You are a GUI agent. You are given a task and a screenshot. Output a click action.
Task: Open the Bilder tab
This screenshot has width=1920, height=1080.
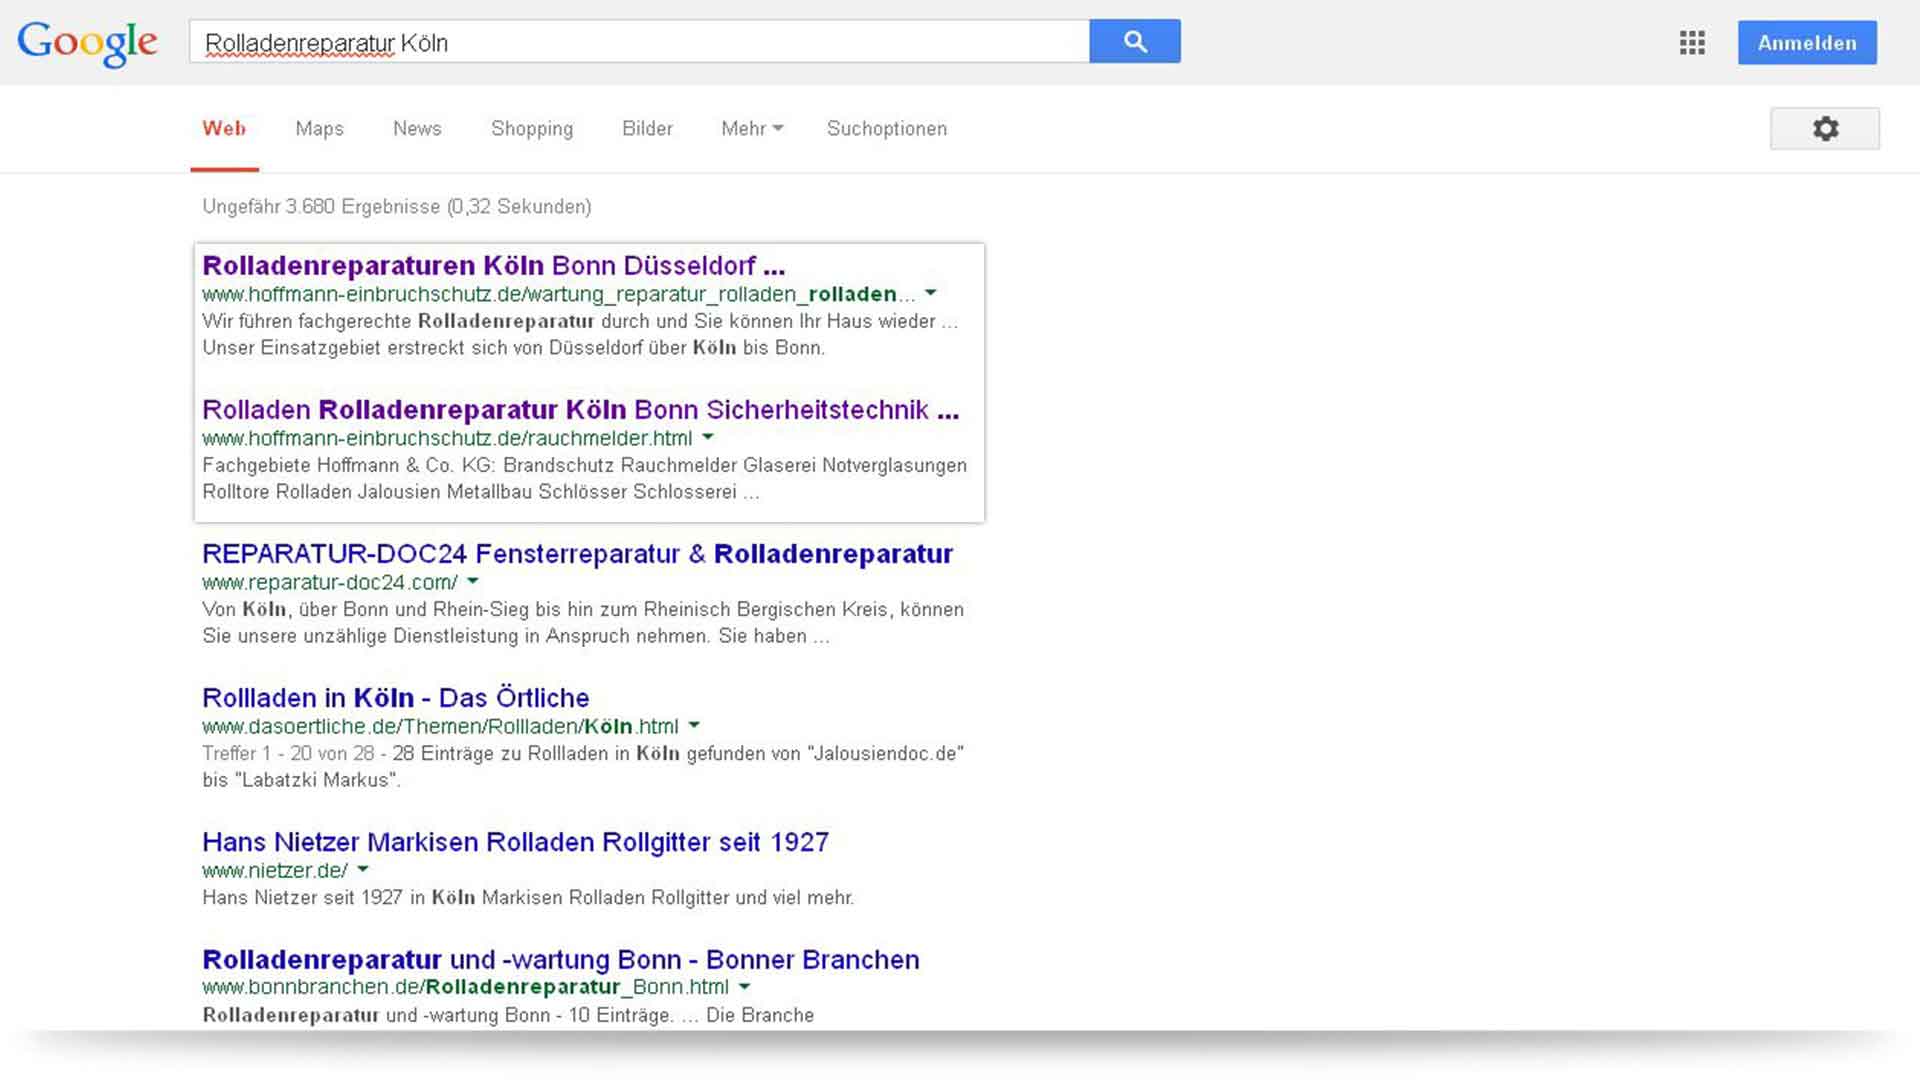[647, 129]
